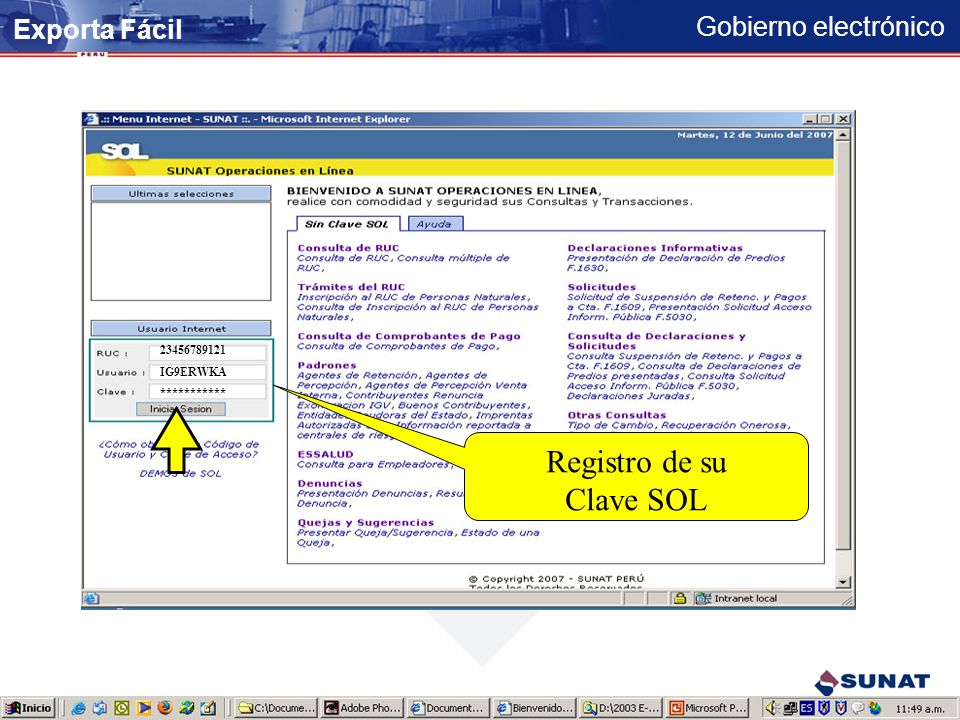The width and height of the screenshot is (960, 720).
Task: Click Internet Explorer title bar icon
Action: (91, 119)
